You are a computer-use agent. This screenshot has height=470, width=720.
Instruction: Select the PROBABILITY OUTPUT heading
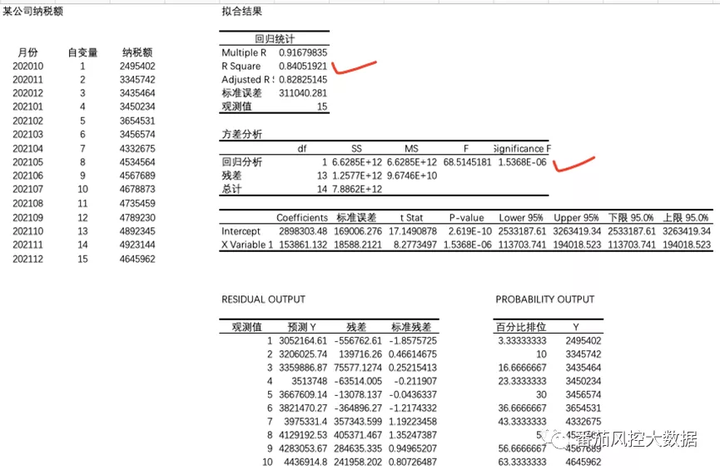[x=544, y=299]
